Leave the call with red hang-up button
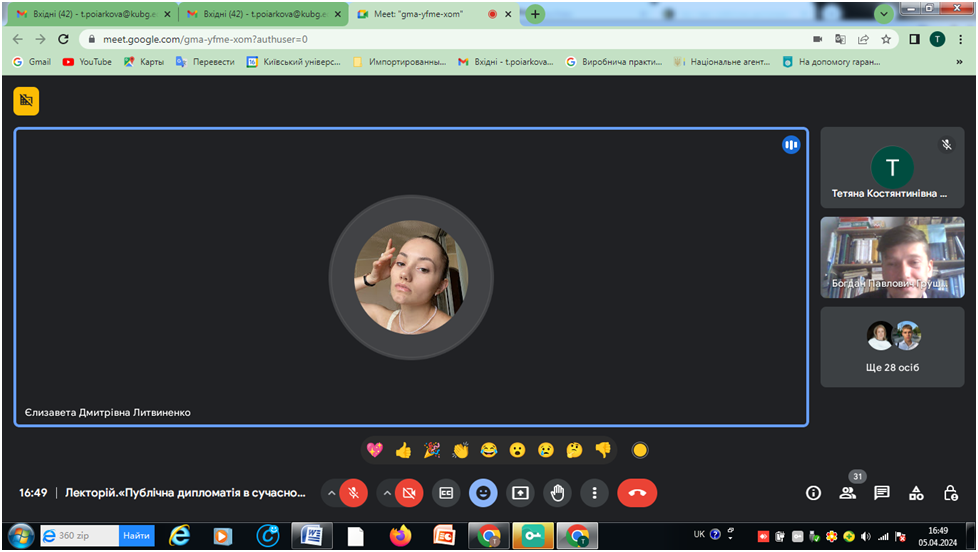 (x=637, y=493)
